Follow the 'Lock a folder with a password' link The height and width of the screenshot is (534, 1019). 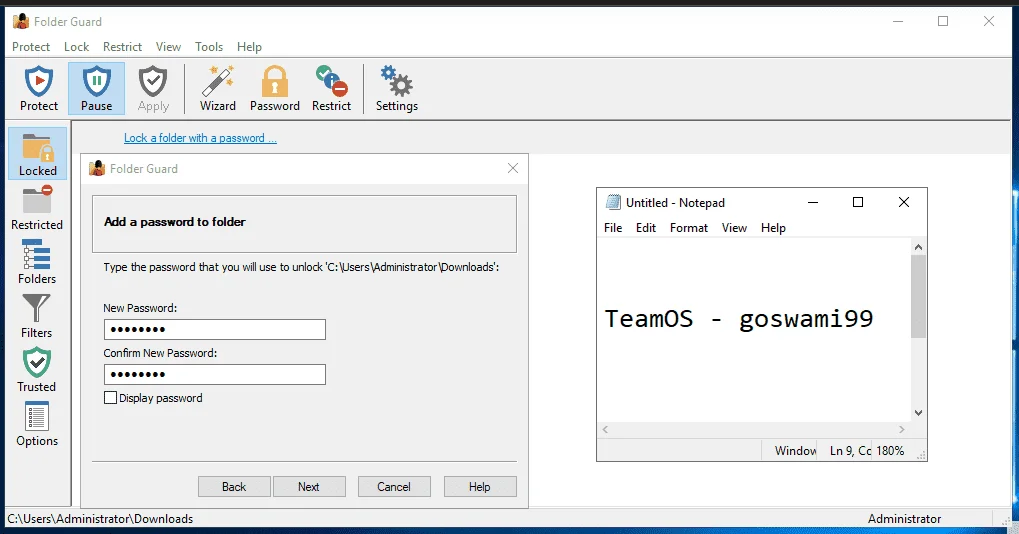coord(200,138)
